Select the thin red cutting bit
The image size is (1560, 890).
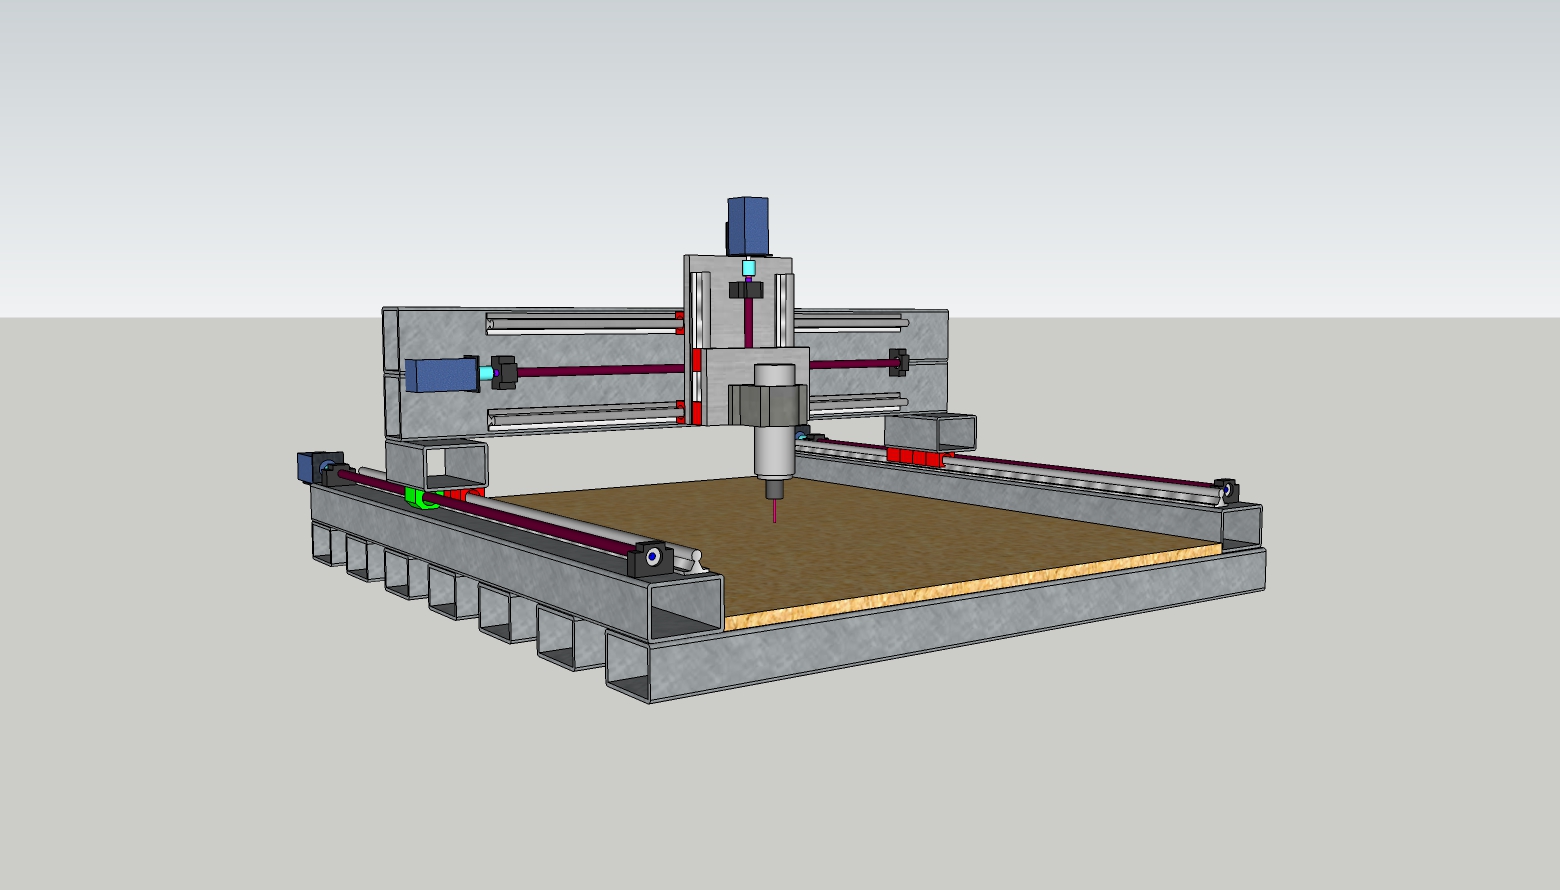click(775, 510)
